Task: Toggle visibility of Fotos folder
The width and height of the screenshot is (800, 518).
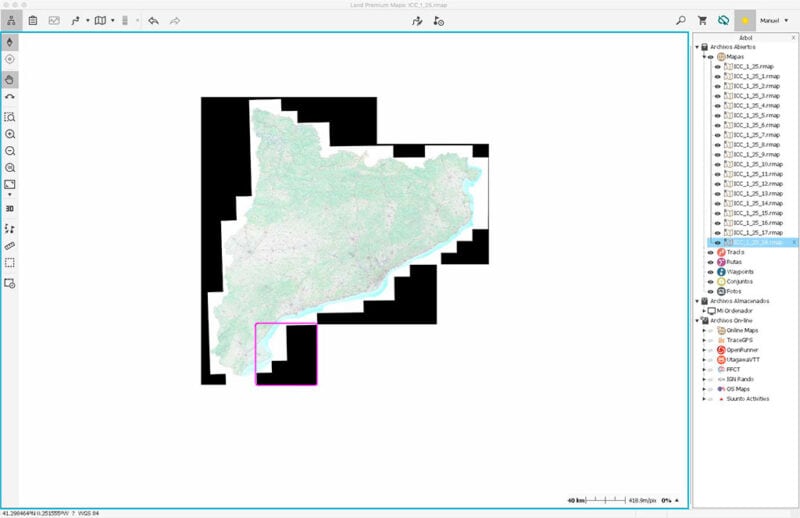Action: tap(711, 292)
